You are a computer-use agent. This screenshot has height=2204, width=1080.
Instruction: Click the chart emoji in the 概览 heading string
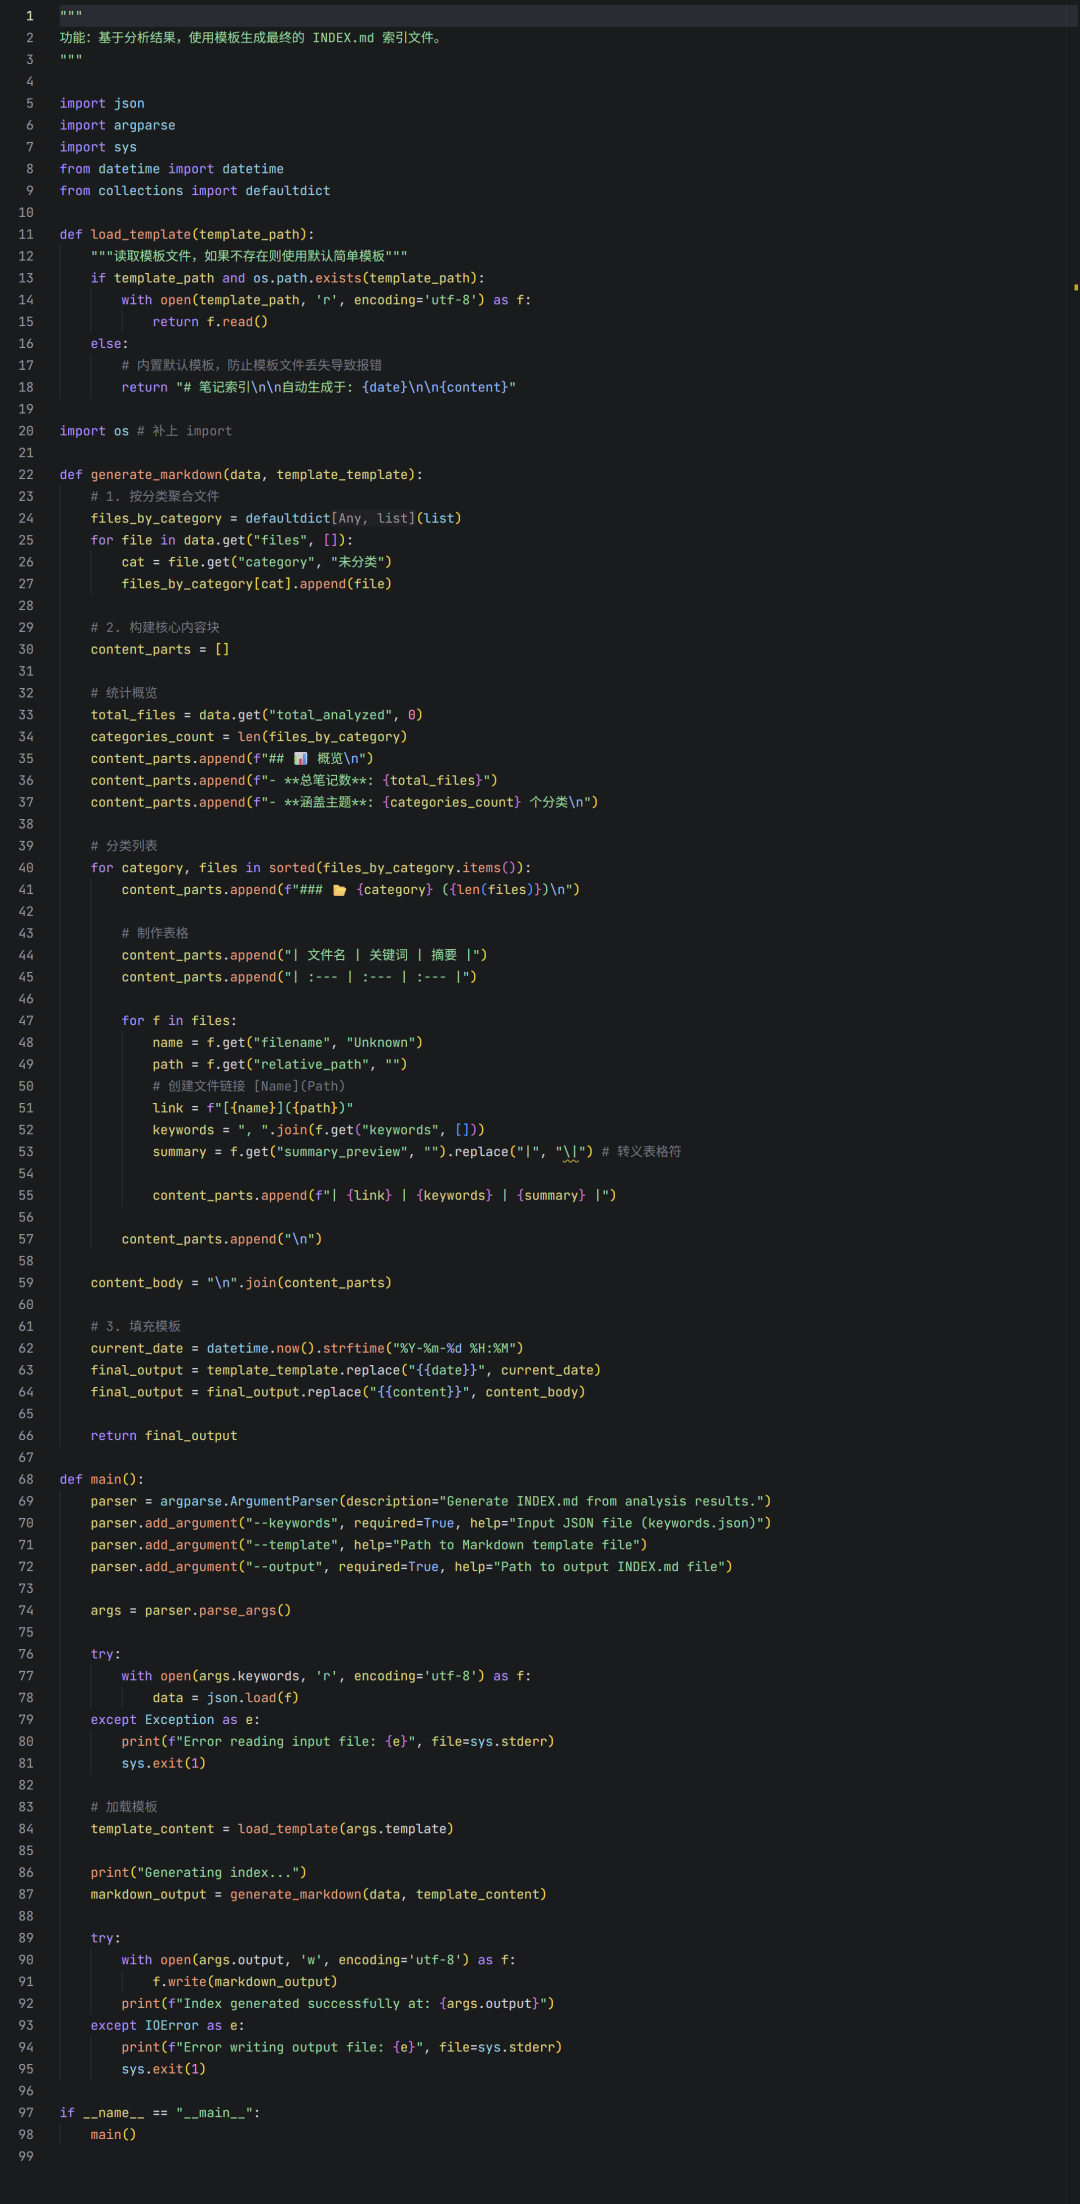pyautogui.click(x=301, y=759)
